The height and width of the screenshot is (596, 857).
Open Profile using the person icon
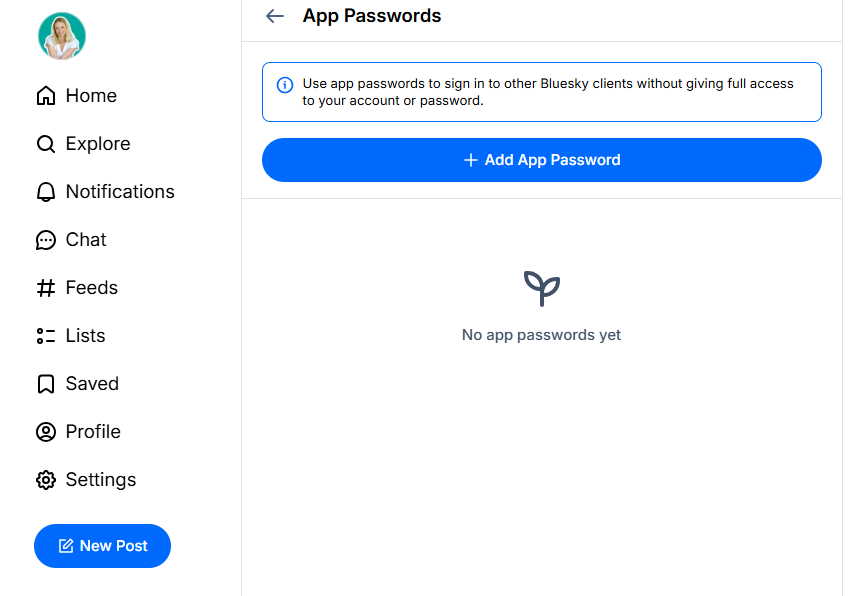(x=46, y=431)
